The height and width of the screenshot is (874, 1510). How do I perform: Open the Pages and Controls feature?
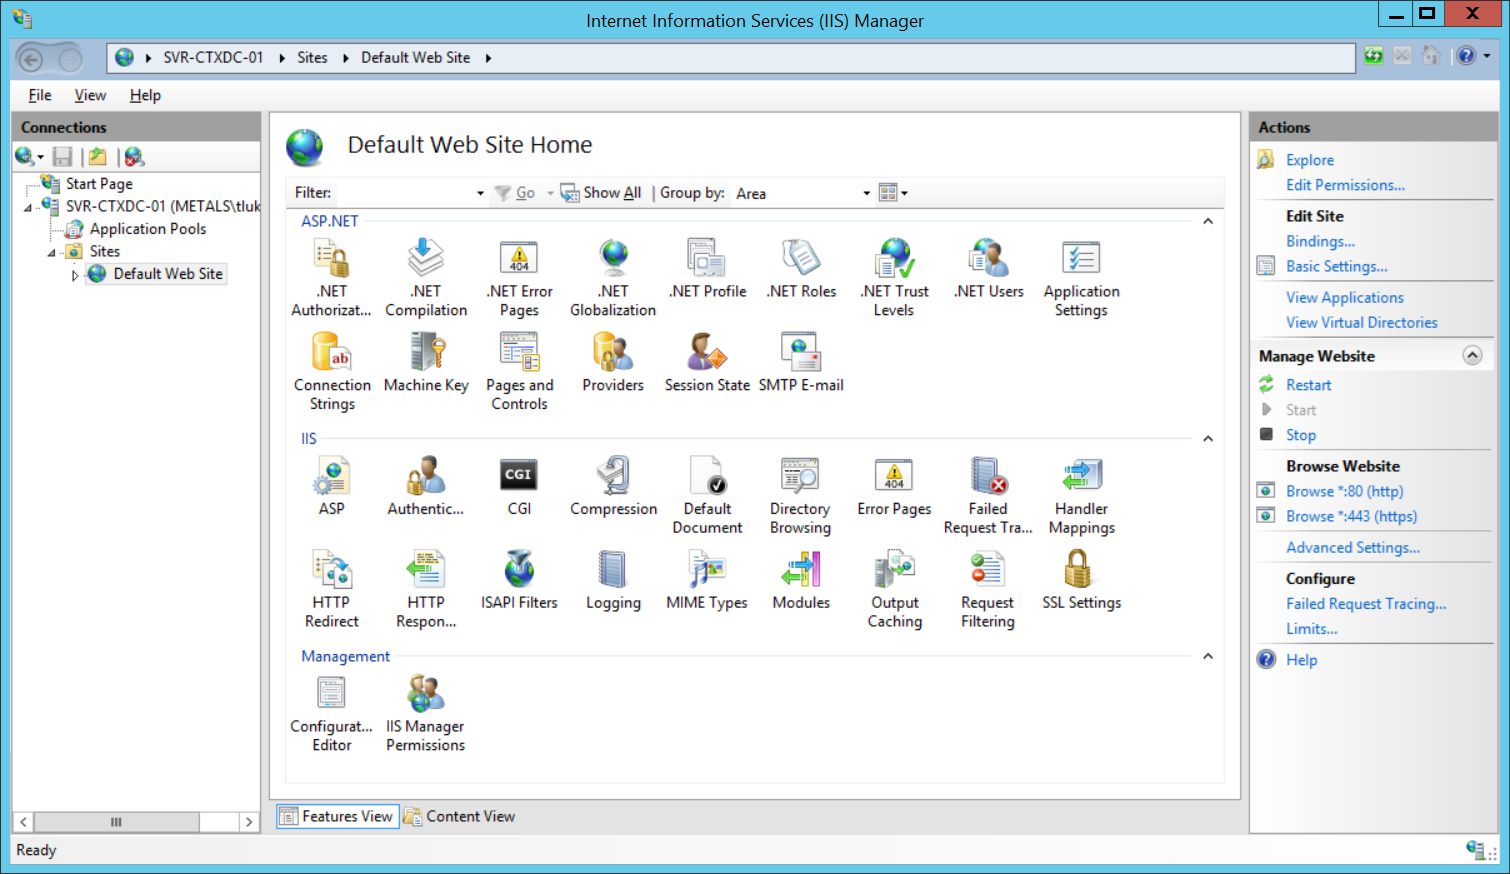[519, 372]
